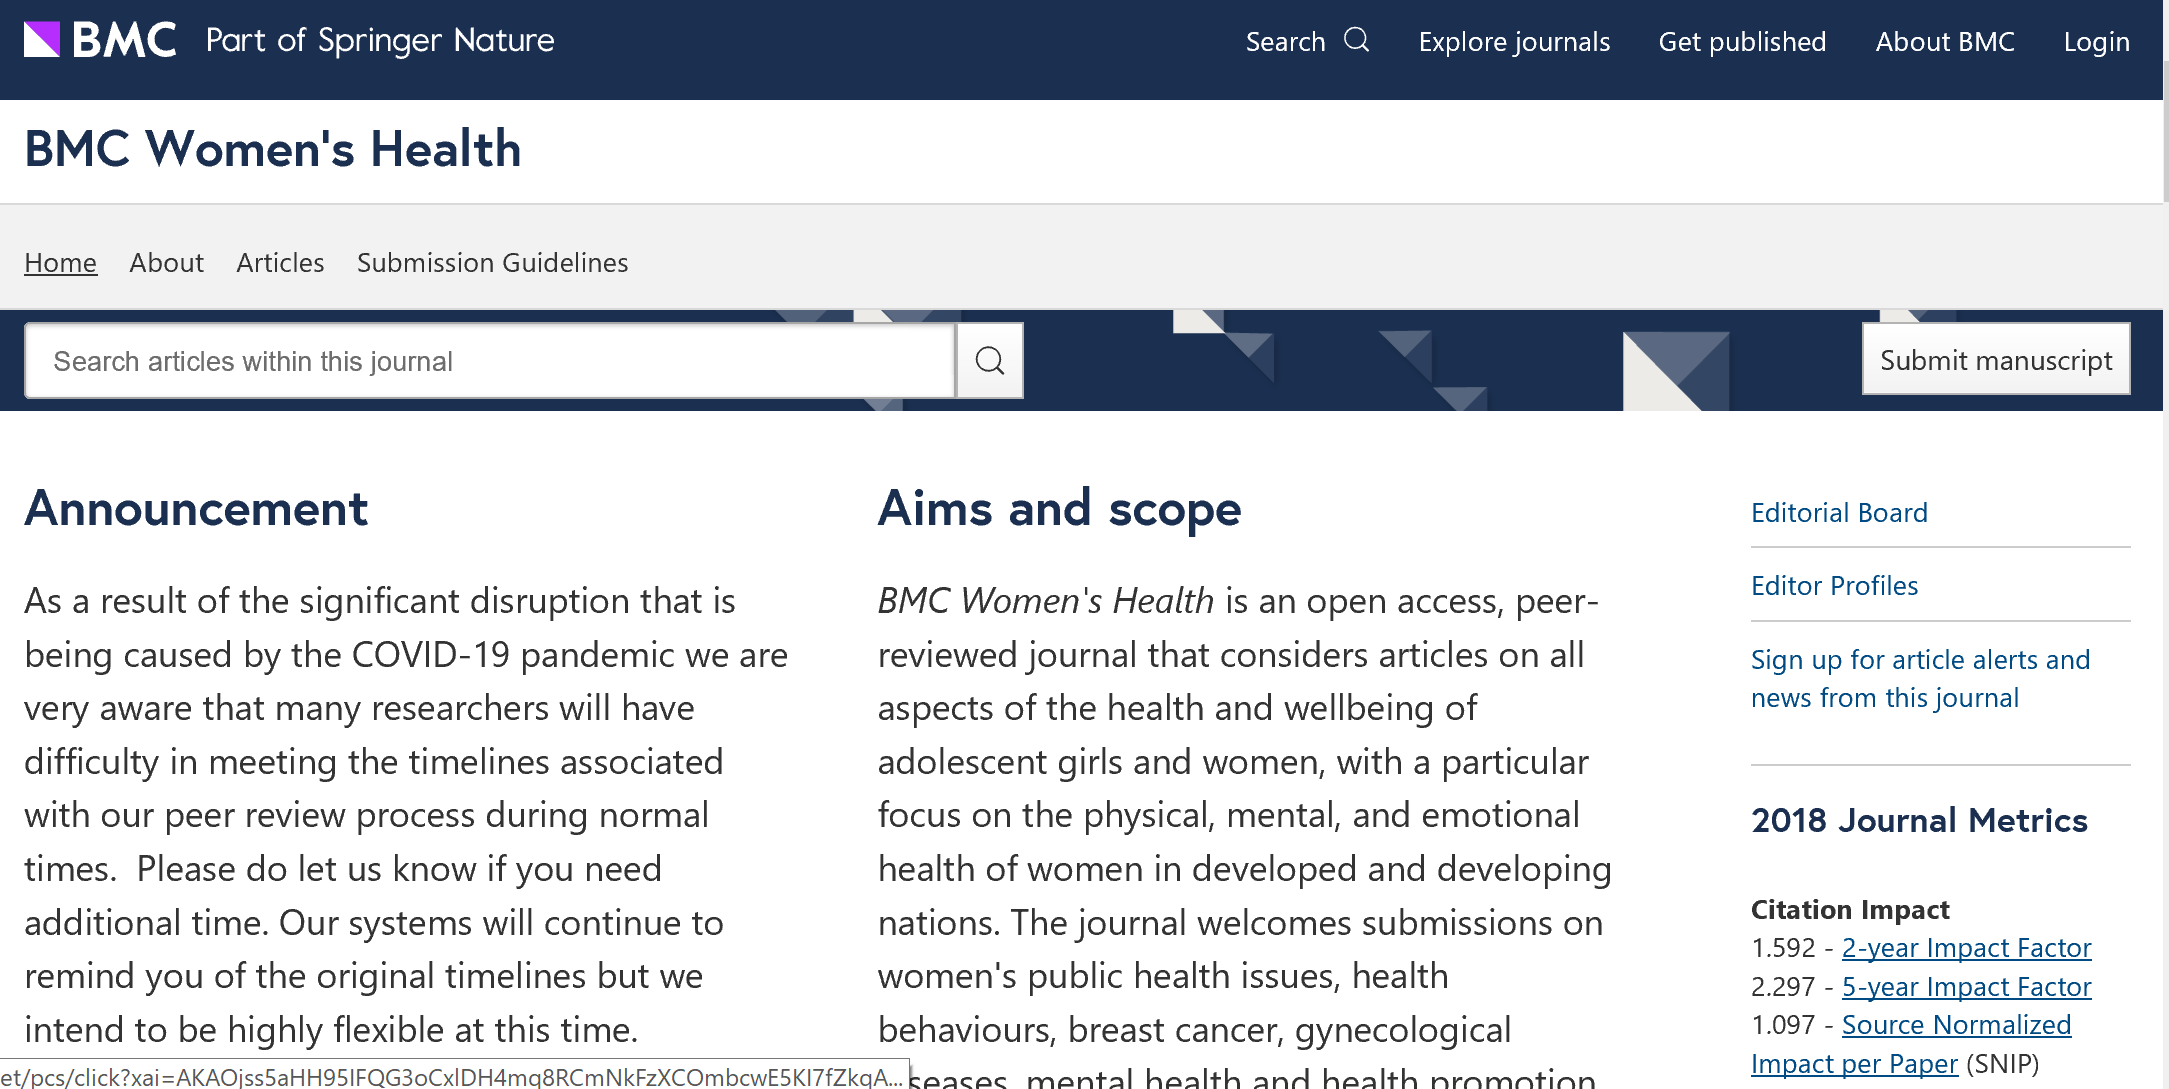The width and height of the screenshot is (2169, 1089).
Task: Open Submission Guidelines tab
Action: (493, 262)
